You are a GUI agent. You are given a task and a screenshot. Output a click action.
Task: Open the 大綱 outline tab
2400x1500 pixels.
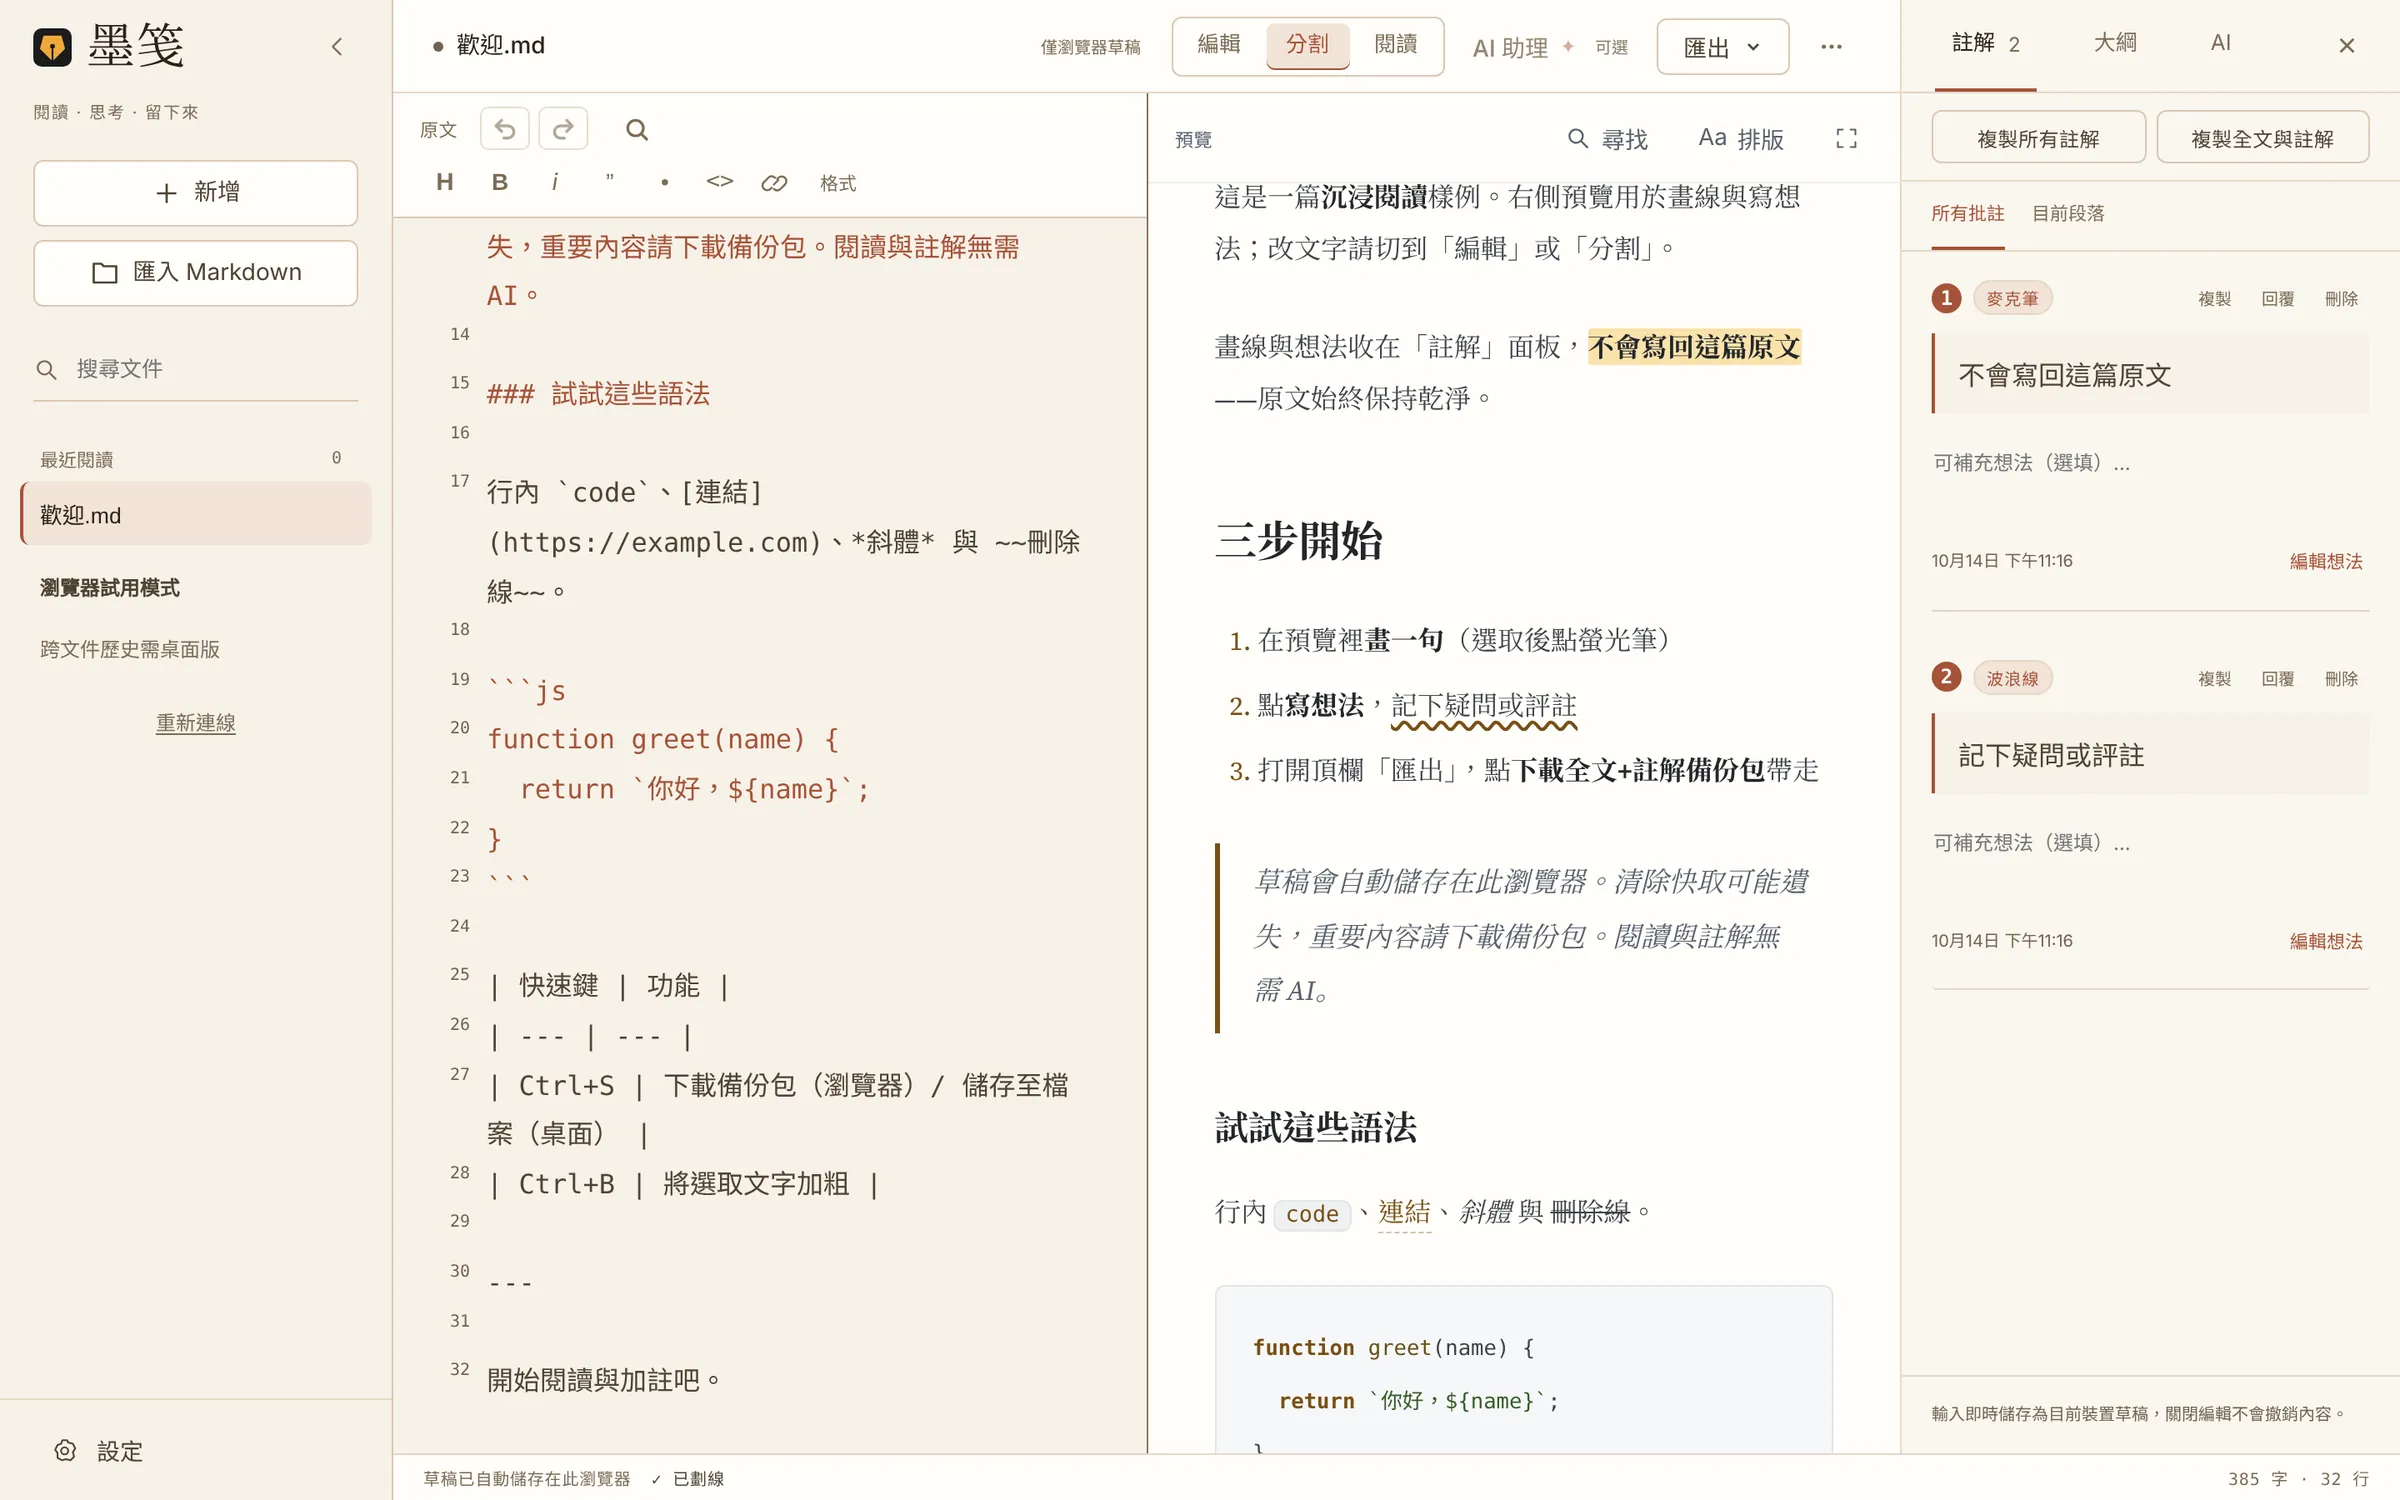[x=2115, y=43]
